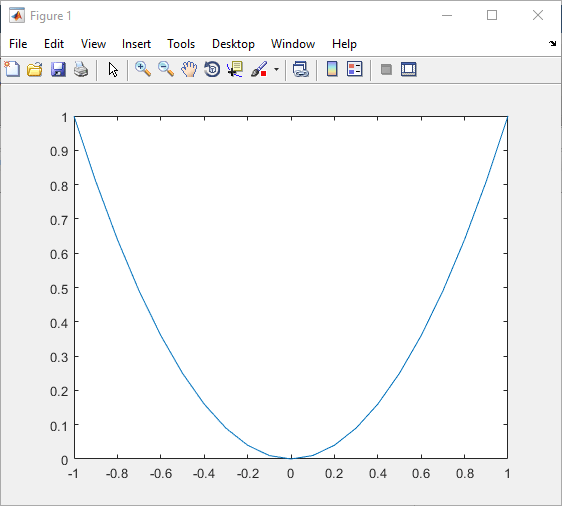Image resolution: width=562 pixels, height=506 pixels.
Task: Click the New Figure icon
Action: pos(12,69)
